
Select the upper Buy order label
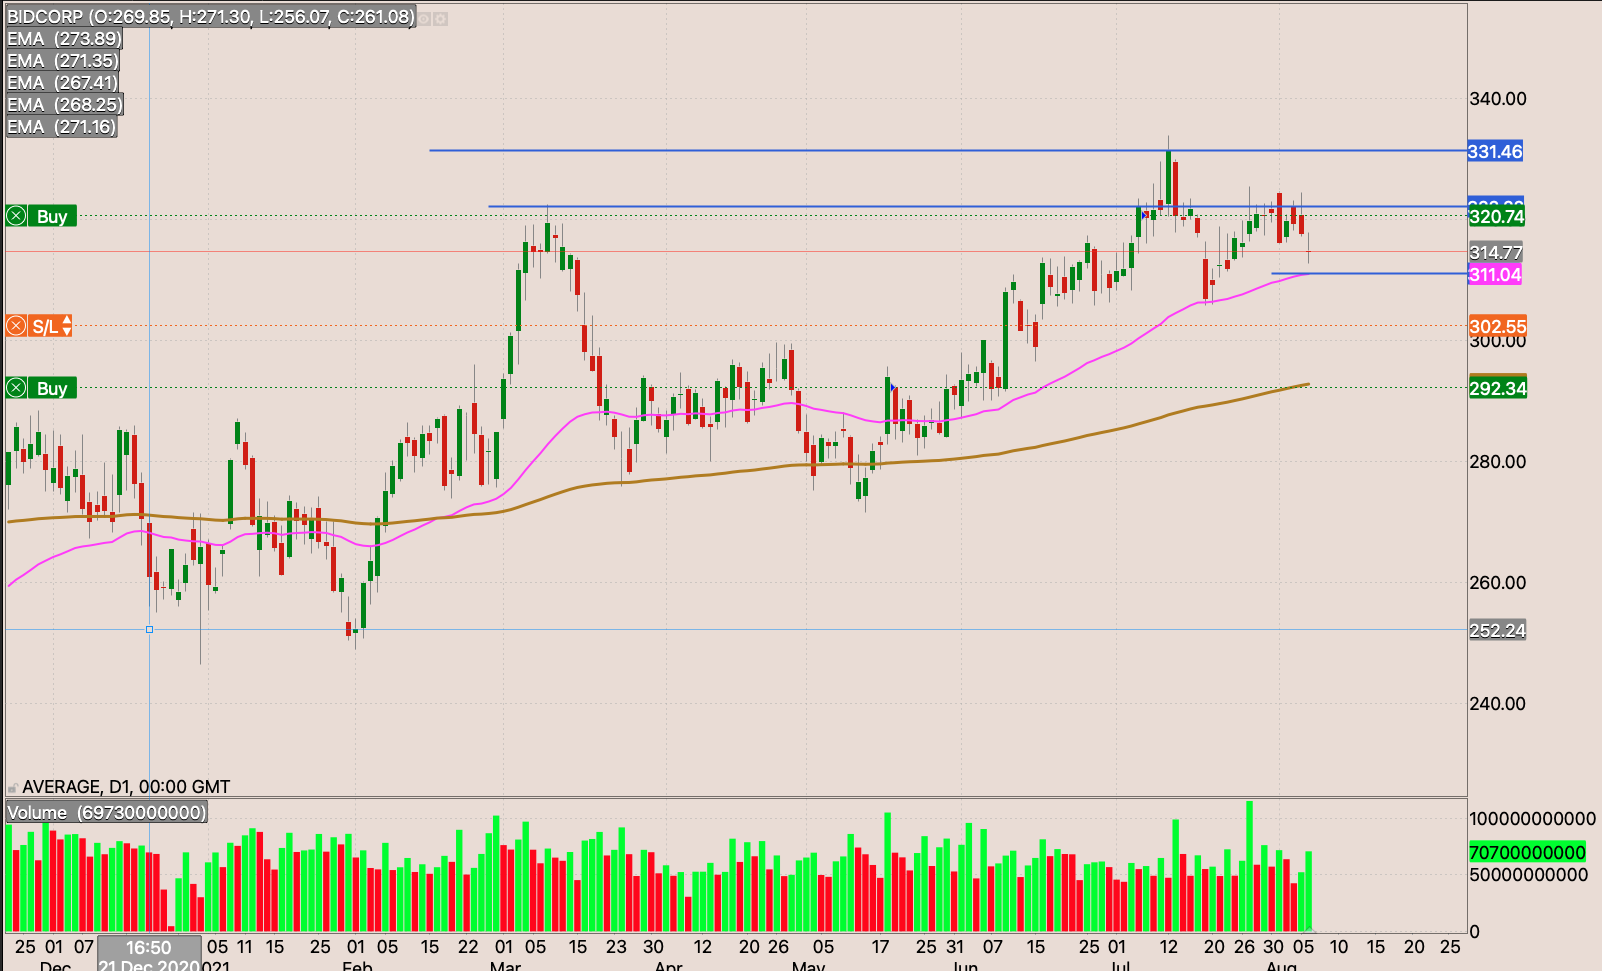[x=52, y=216]
